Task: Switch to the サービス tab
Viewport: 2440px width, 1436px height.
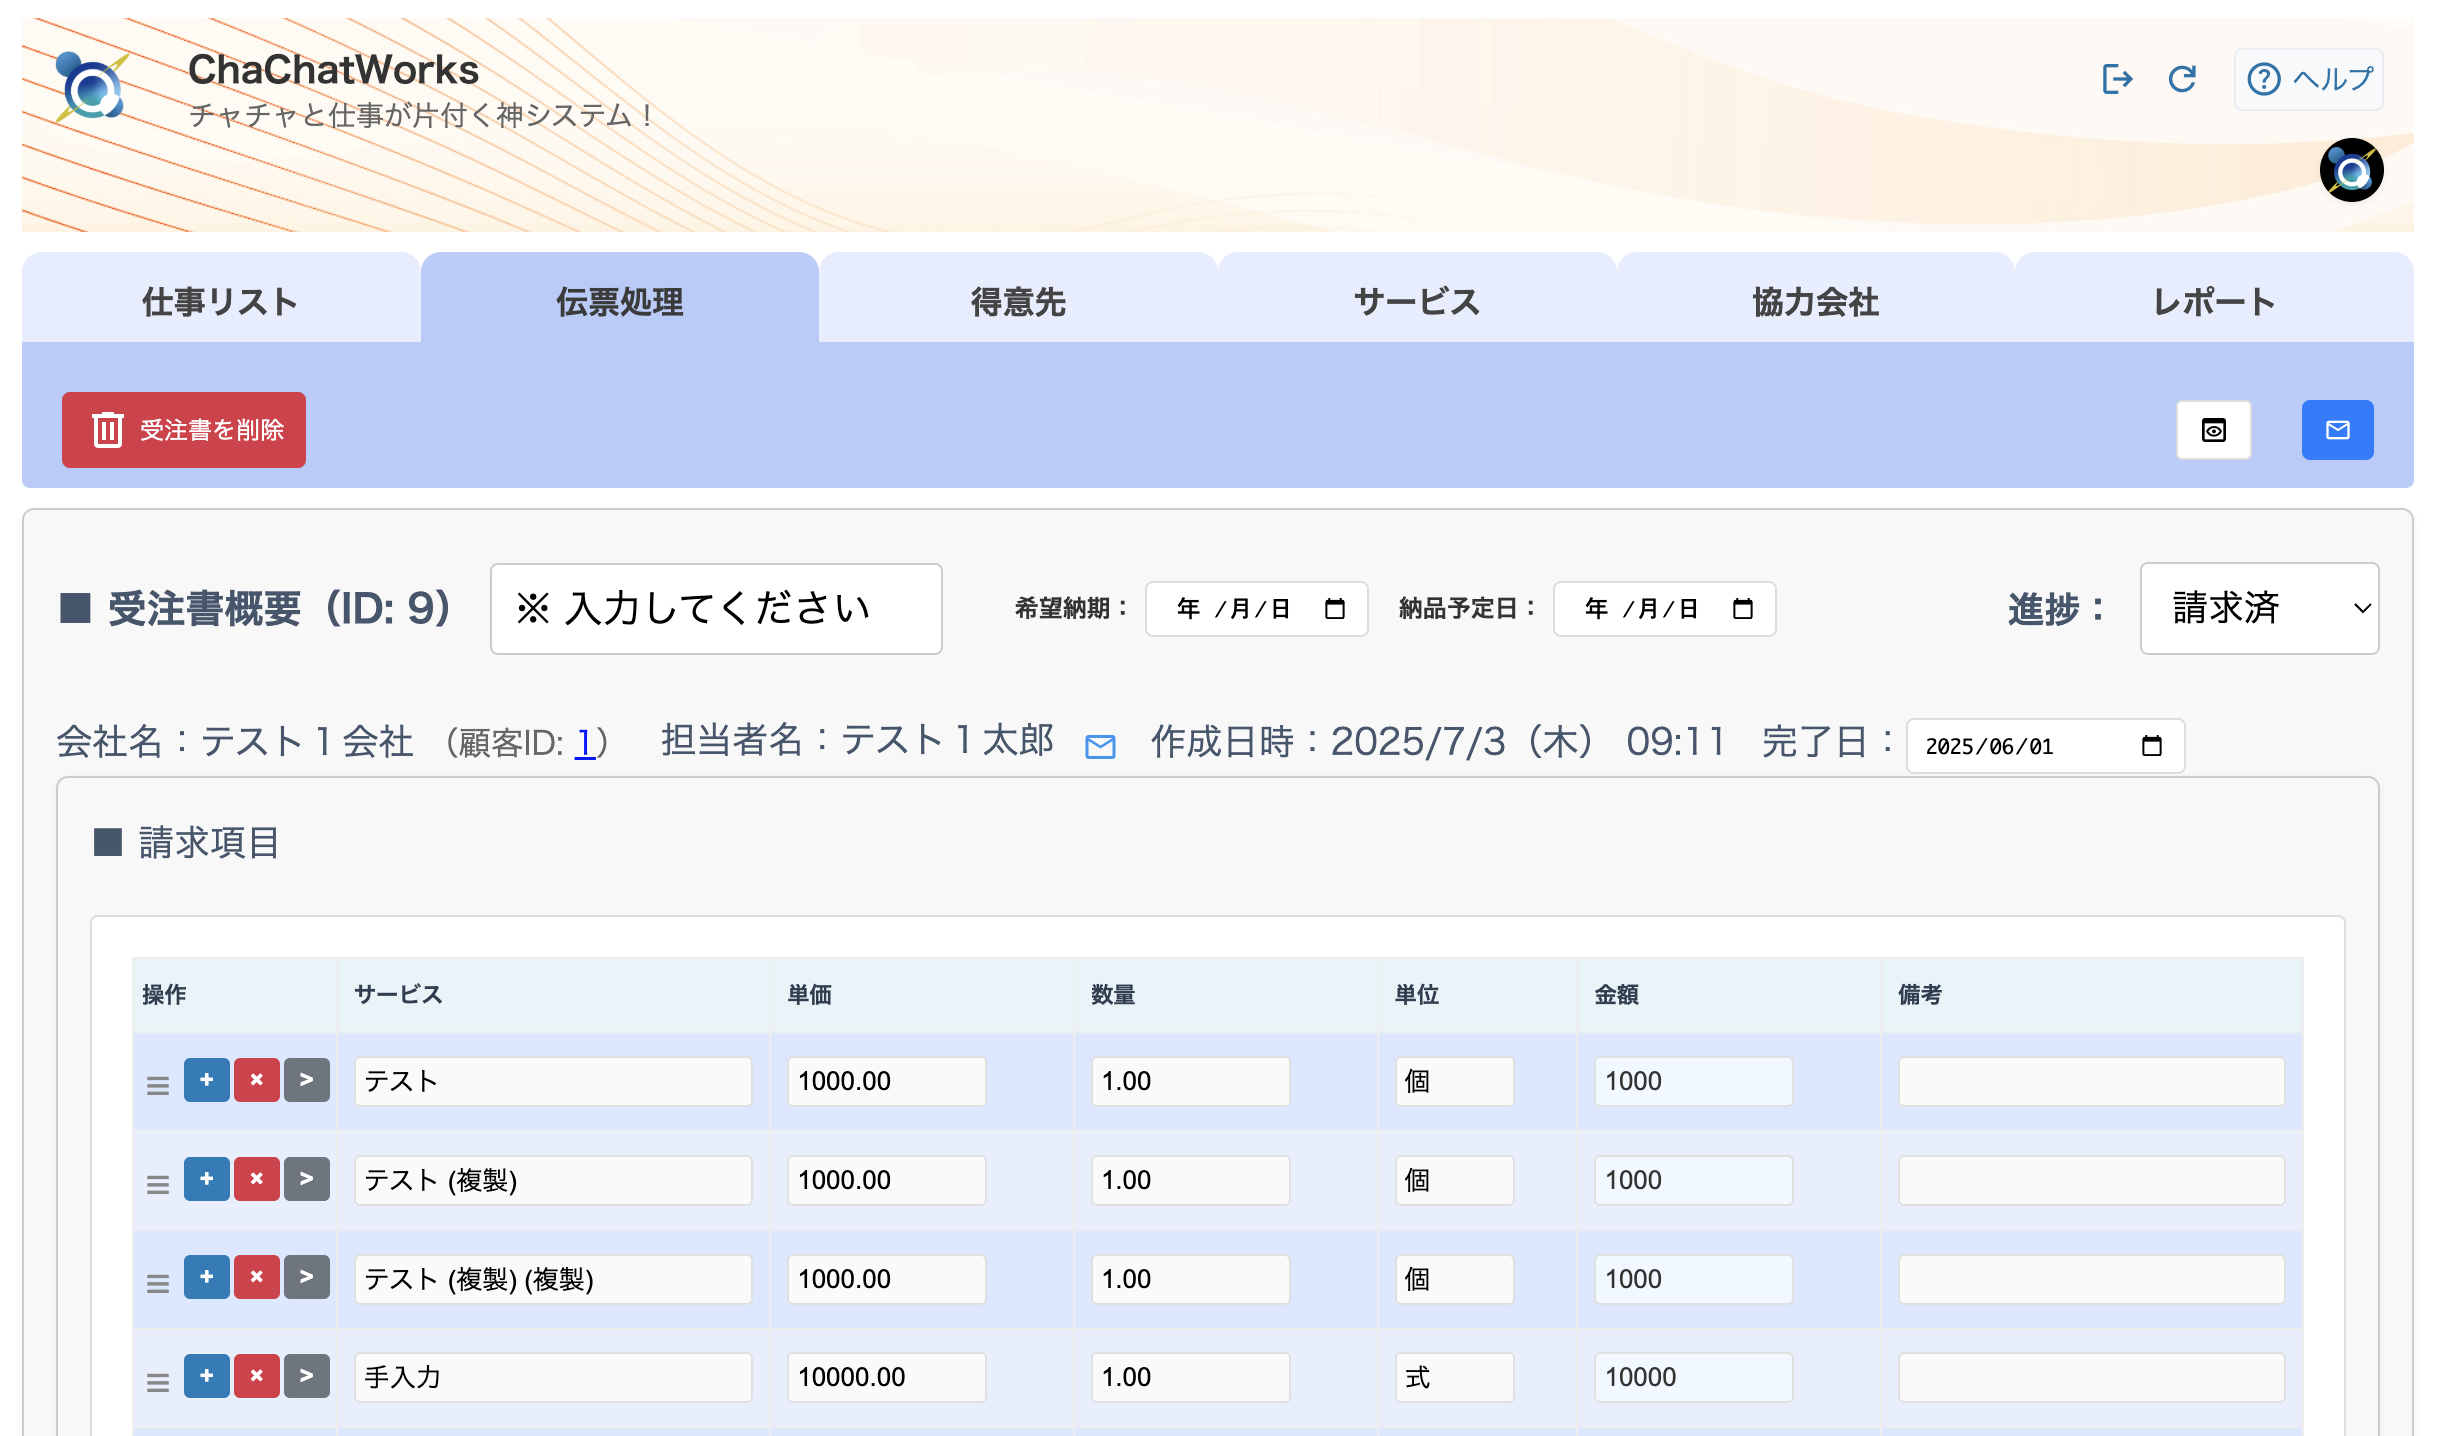Action: coord(1417,298)
